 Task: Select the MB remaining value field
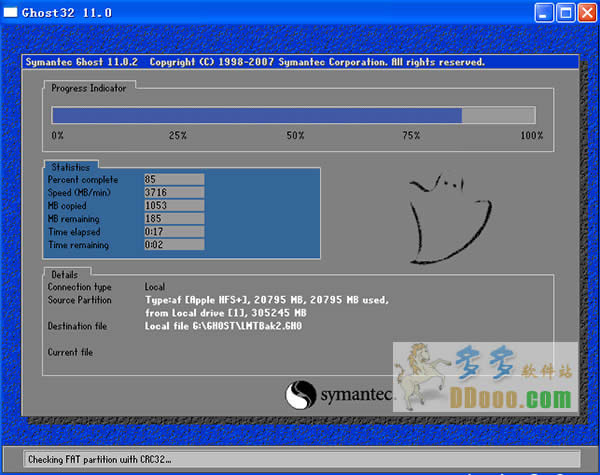173,218
